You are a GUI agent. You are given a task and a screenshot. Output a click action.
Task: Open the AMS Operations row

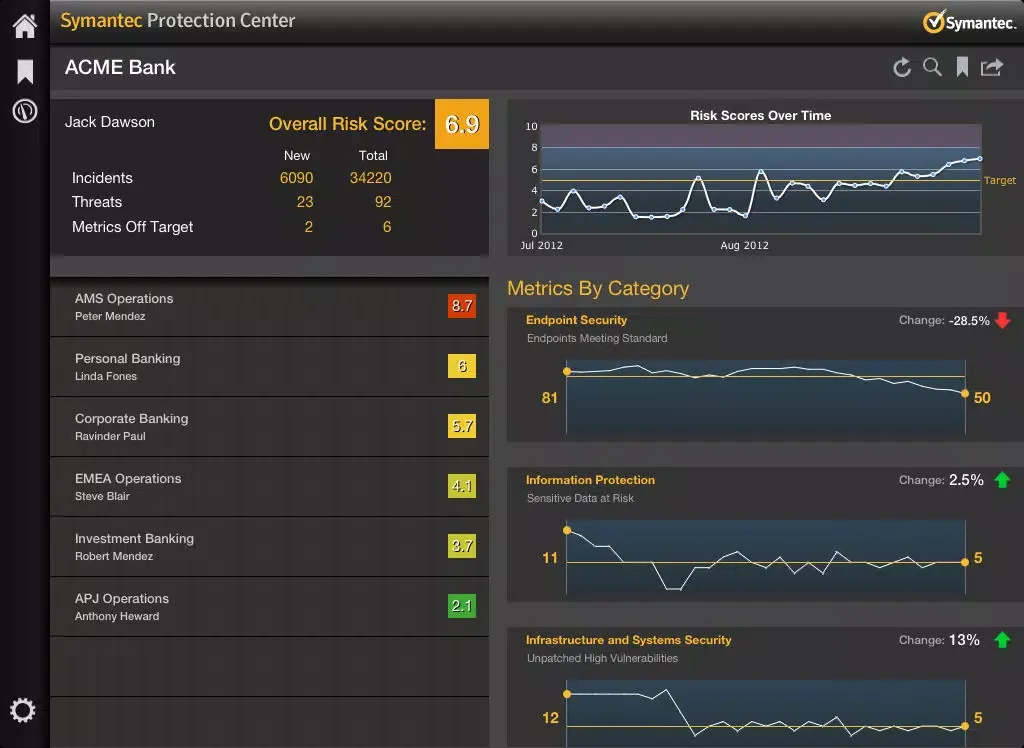click(x=269, y=307)
